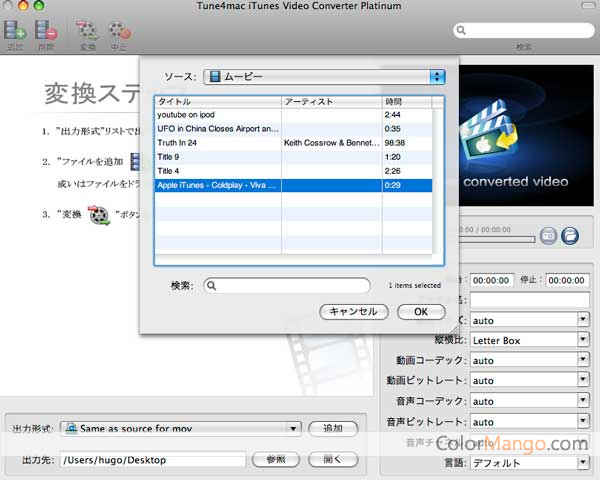The width and height of the screenshot is (600, 480).
Task: Select the "Title 9" row
Action: click(293, 157)
